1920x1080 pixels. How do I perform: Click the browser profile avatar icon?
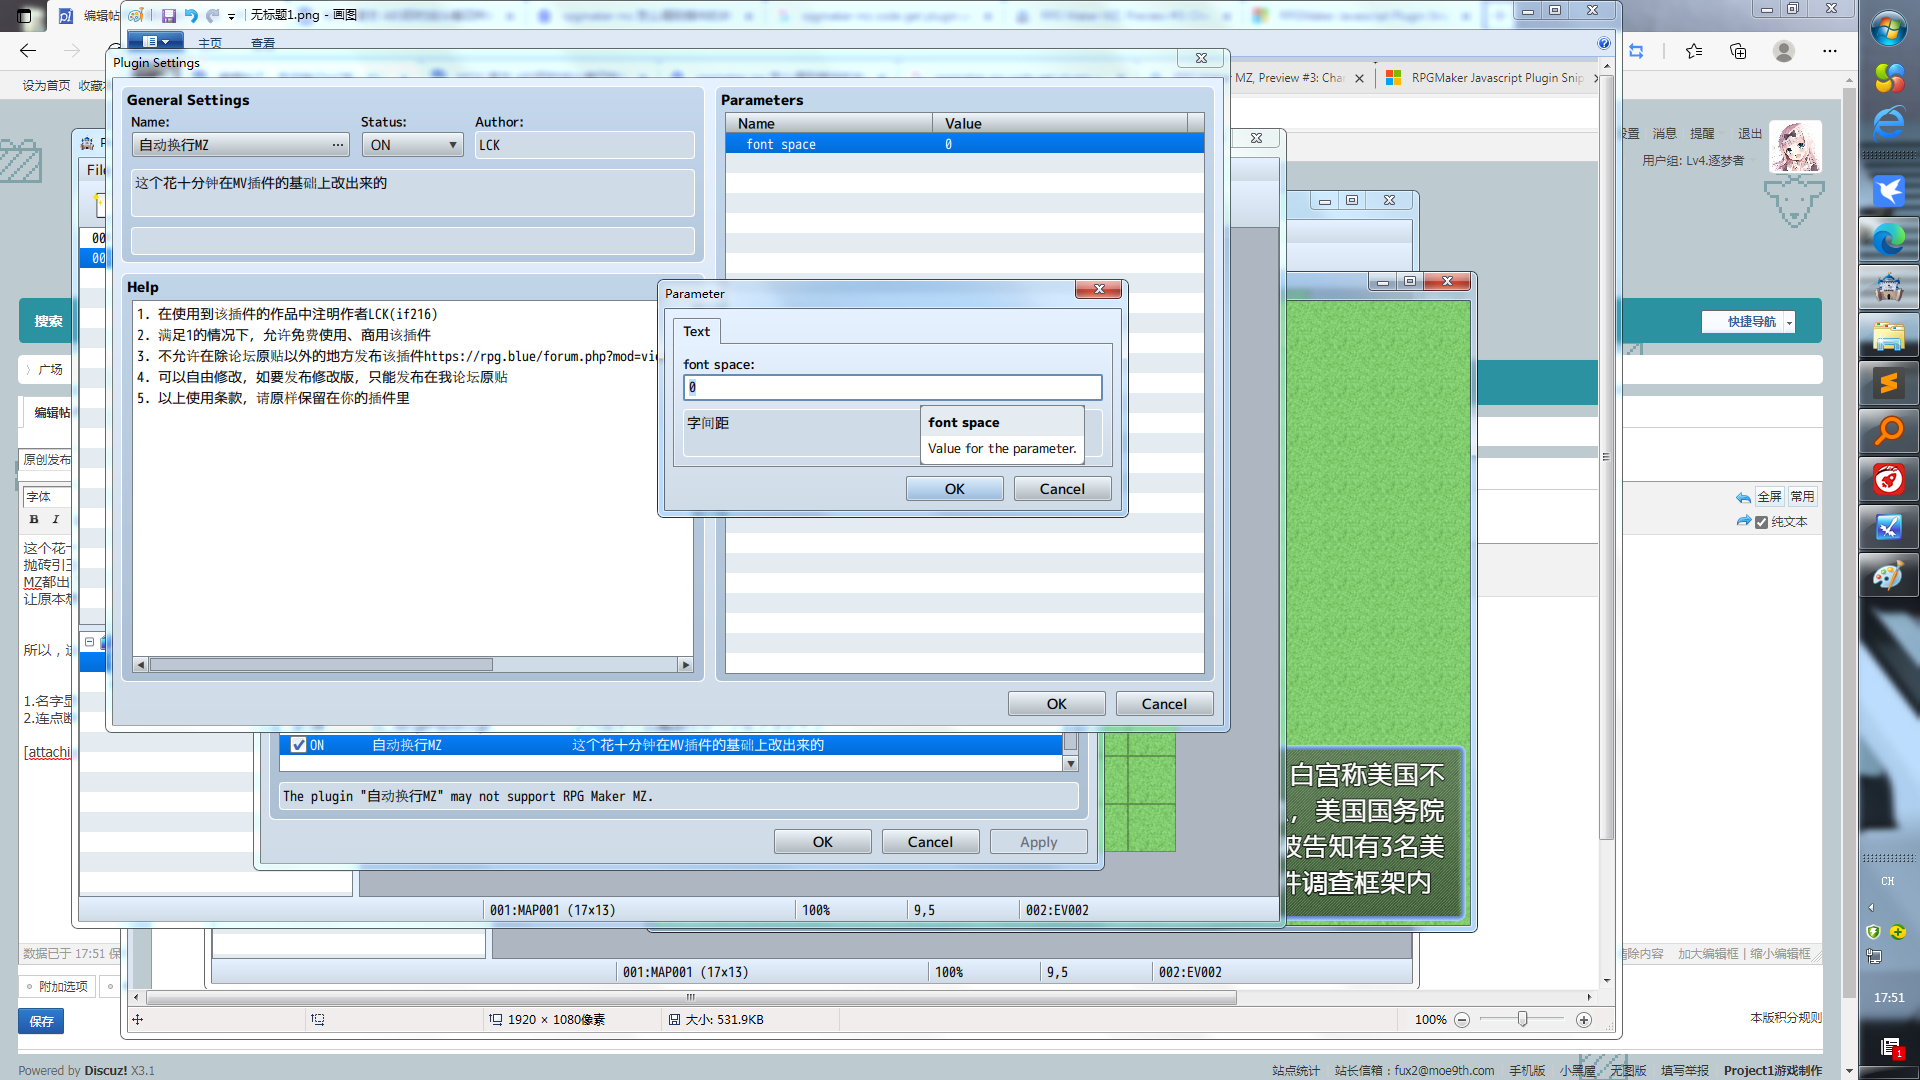pos(1784,51)
